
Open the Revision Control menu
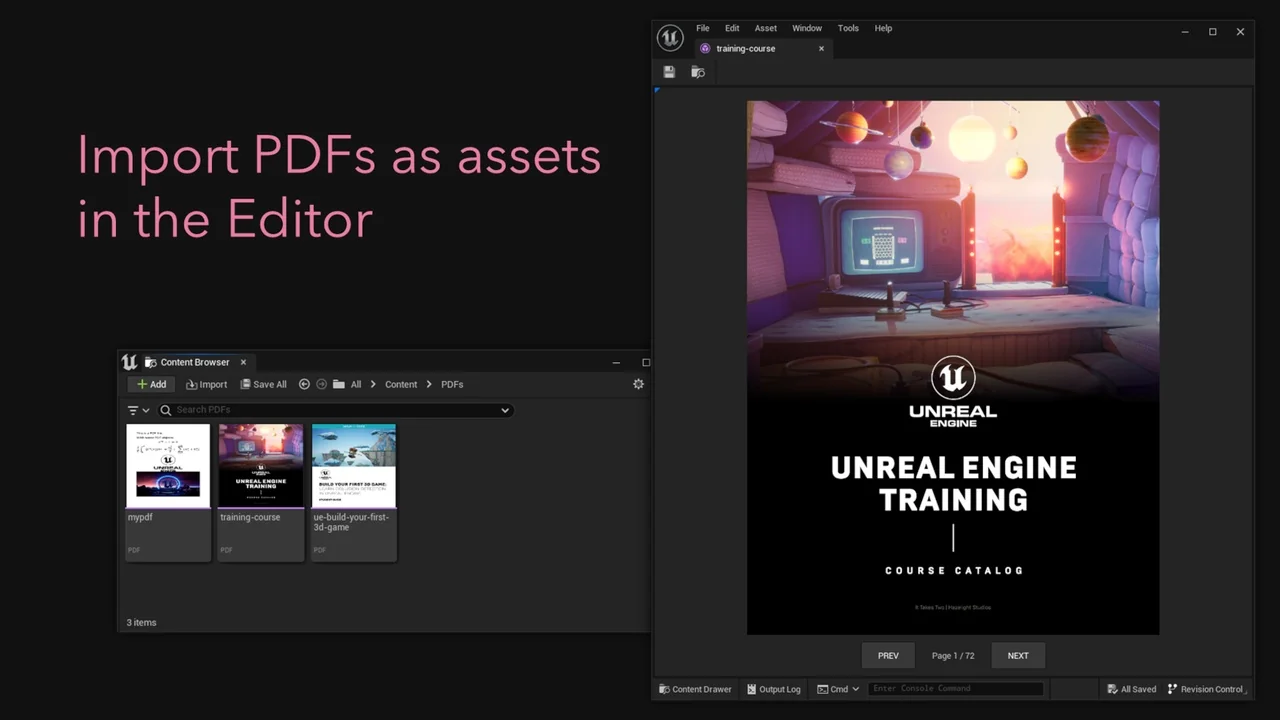[1205, 689]
